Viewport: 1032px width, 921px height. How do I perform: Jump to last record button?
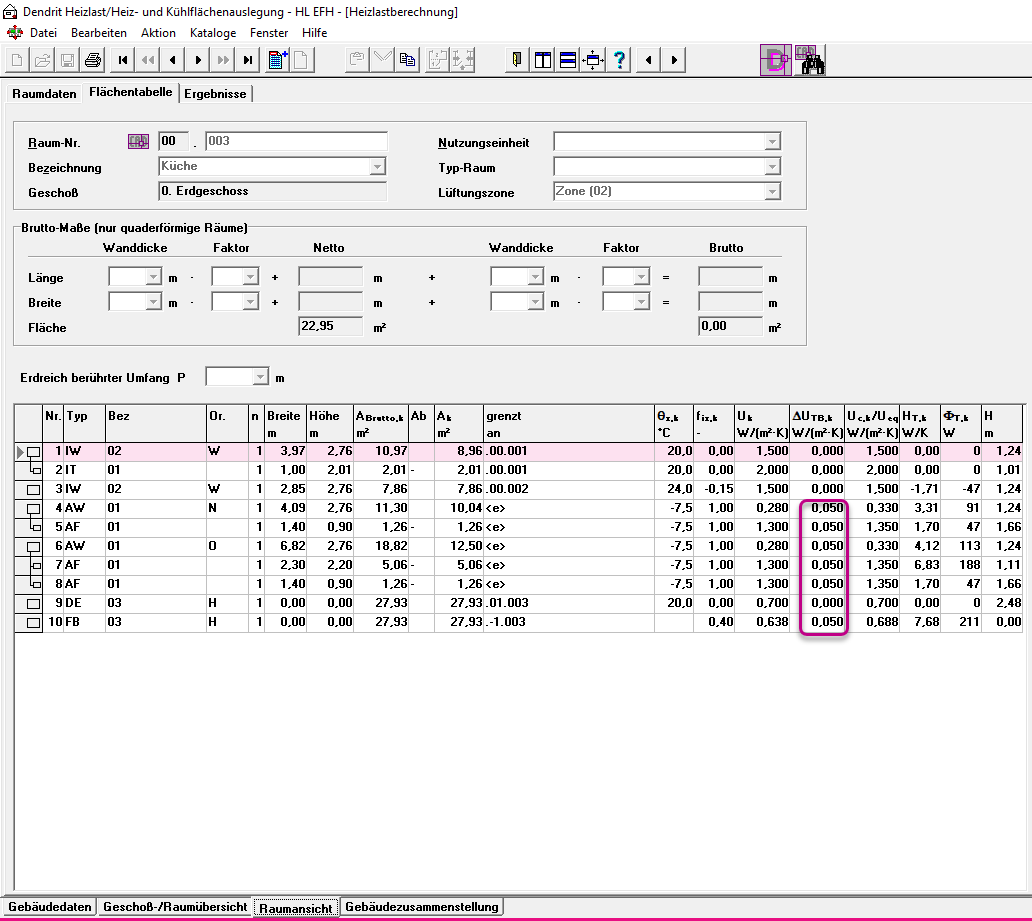pyautogui.click(x=247, y=61)
